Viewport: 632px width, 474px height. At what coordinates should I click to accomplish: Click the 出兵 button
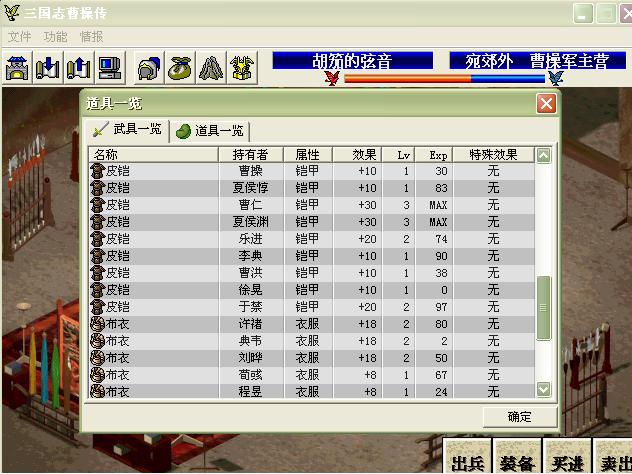pyautogui.click(x=468, y=464)
